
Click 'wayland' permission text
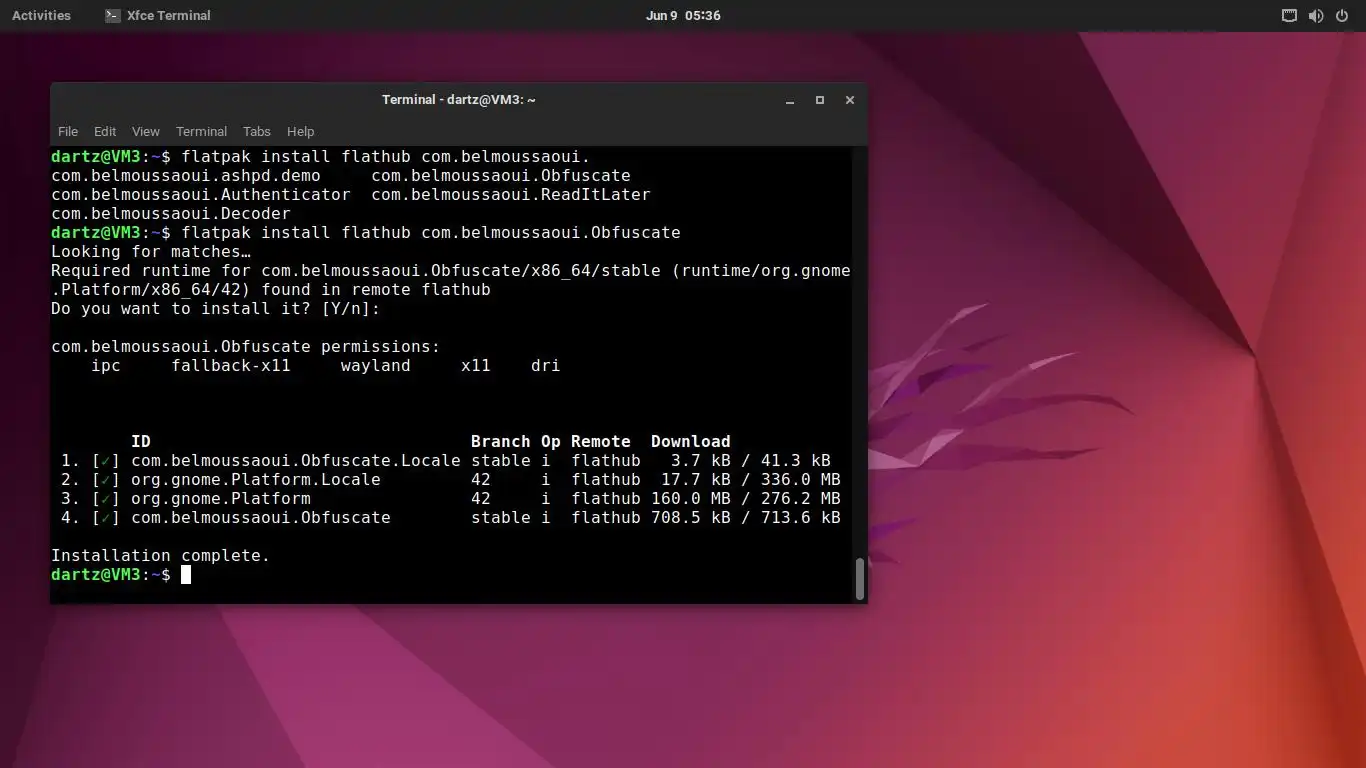[376, 366]
